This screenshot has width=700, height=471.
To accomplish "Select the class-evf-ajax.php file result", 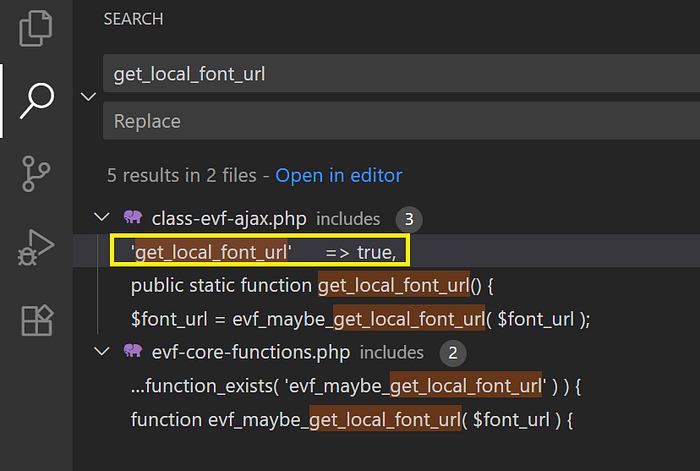I will coord(230,218).
